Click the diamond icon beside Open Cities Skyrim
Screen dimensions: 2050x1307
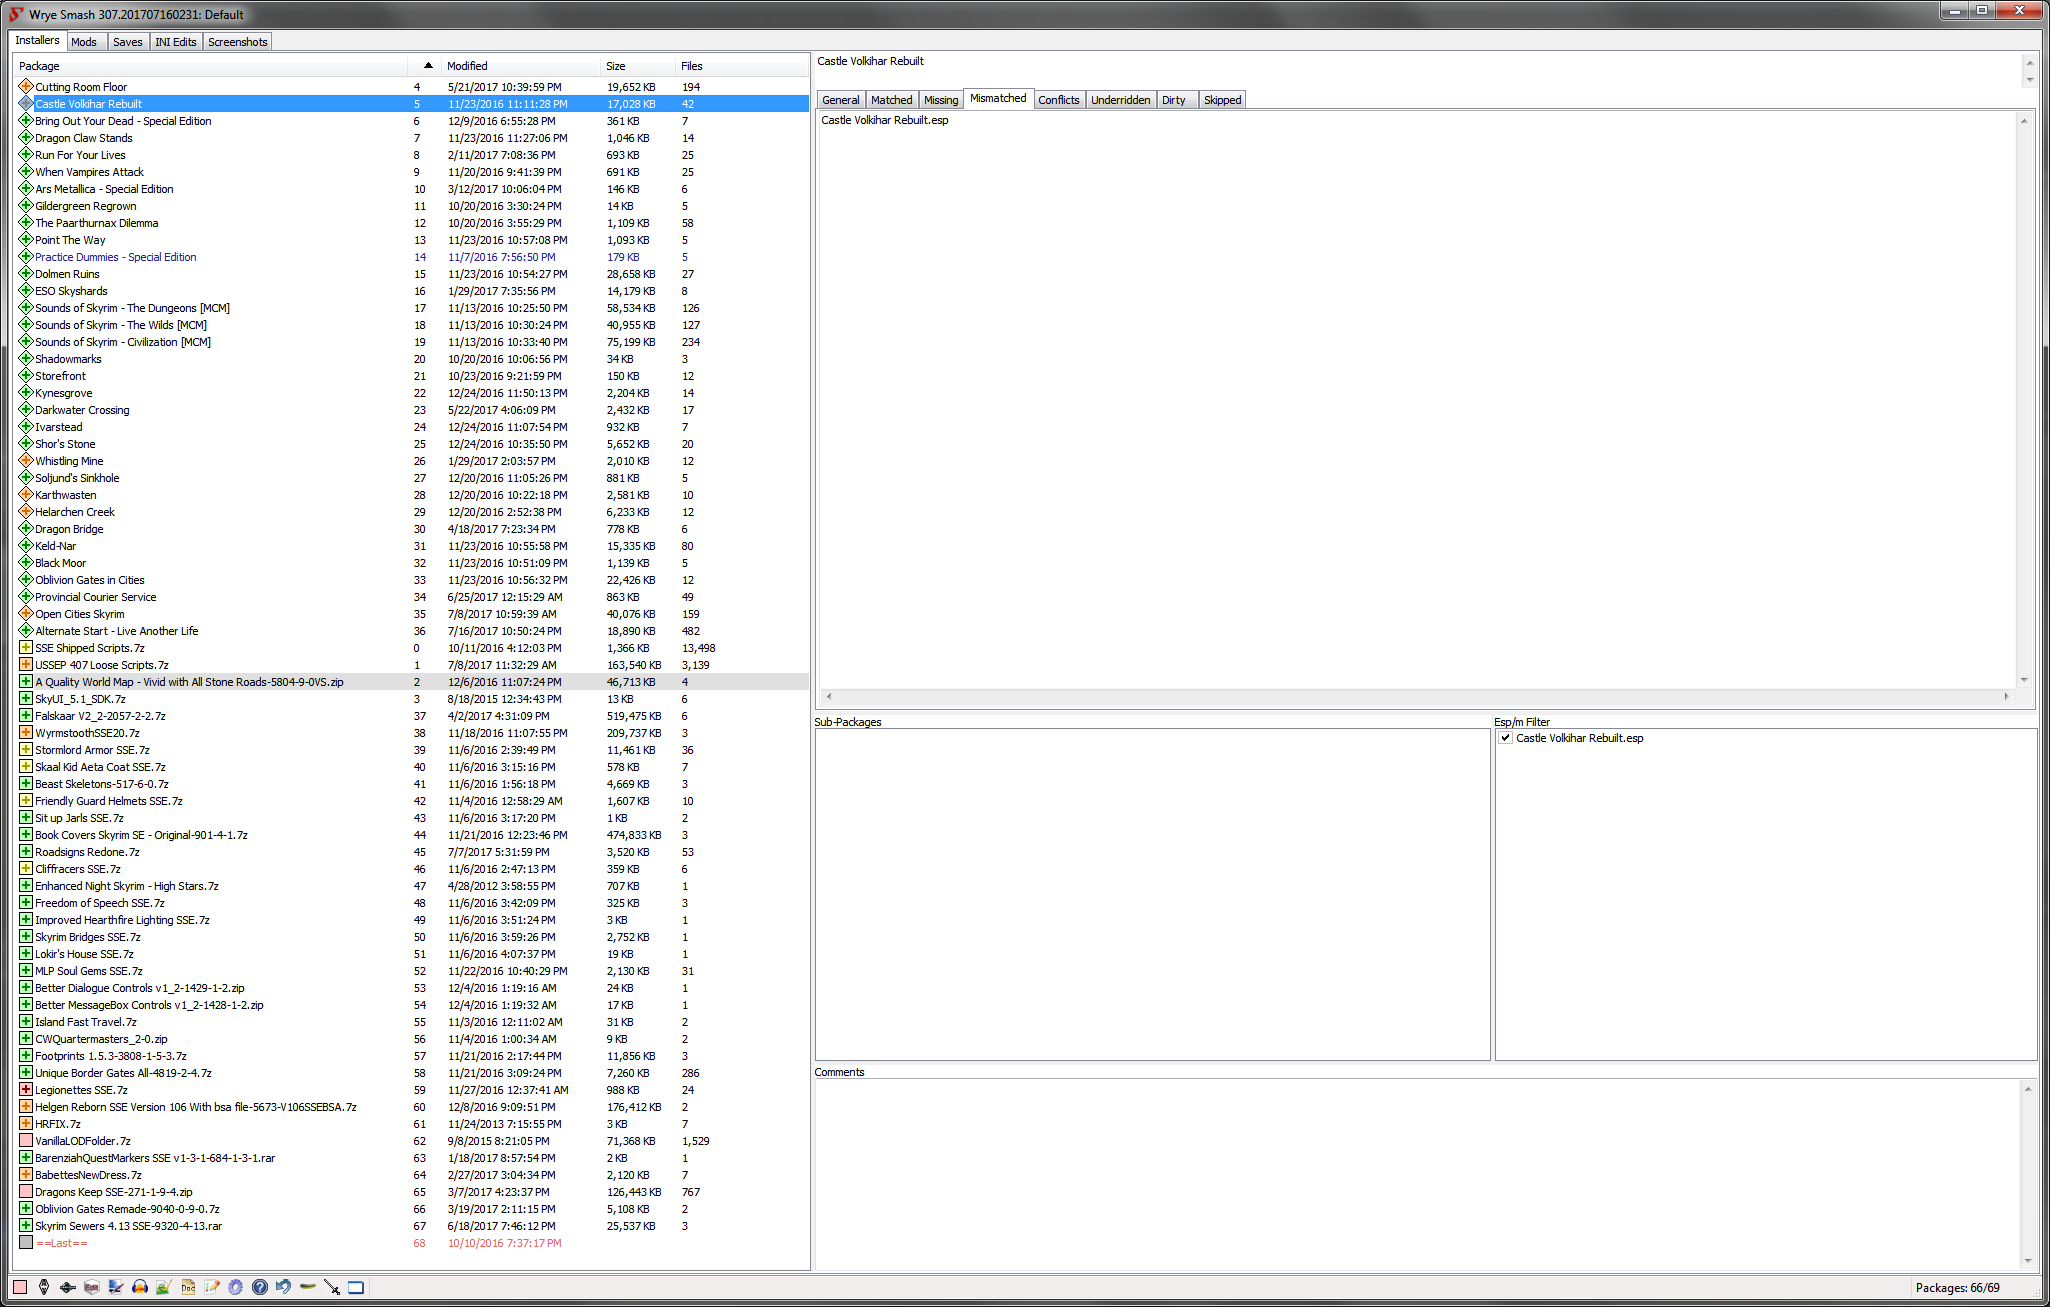coord(26,614)
